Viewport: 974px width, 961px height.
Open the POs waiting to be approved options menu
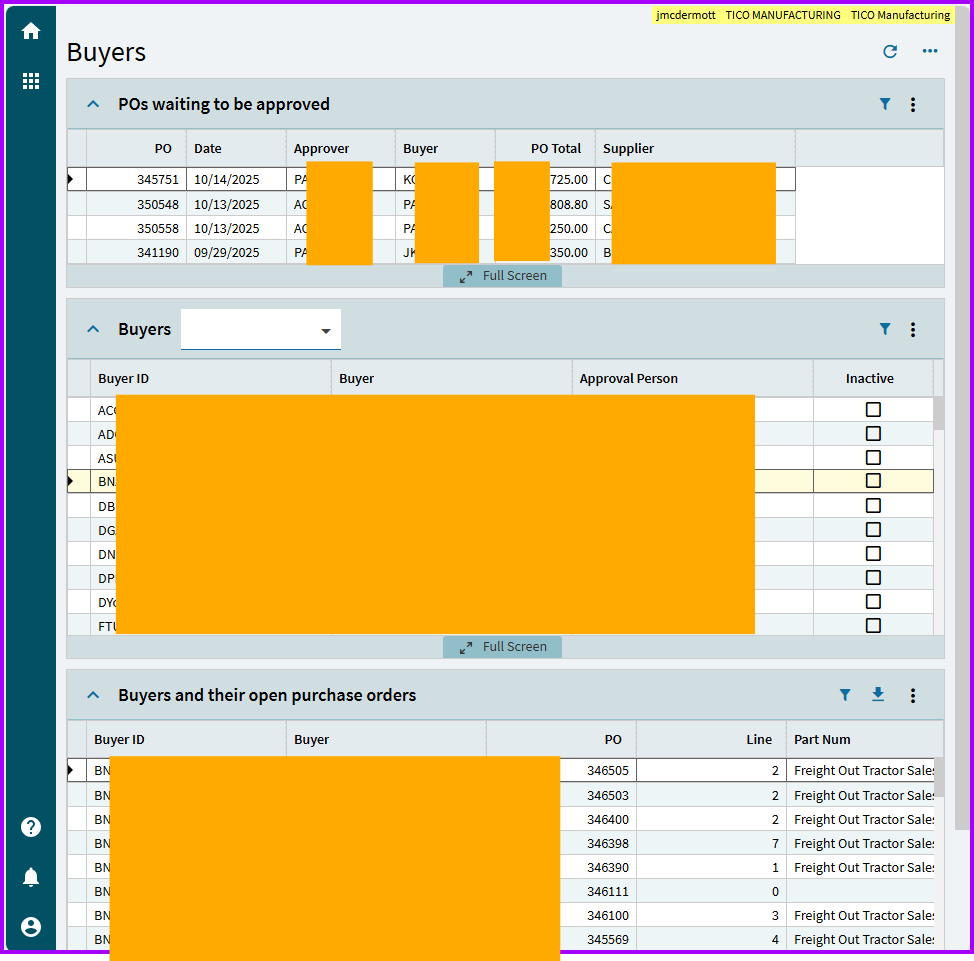[x=913, y=104]
